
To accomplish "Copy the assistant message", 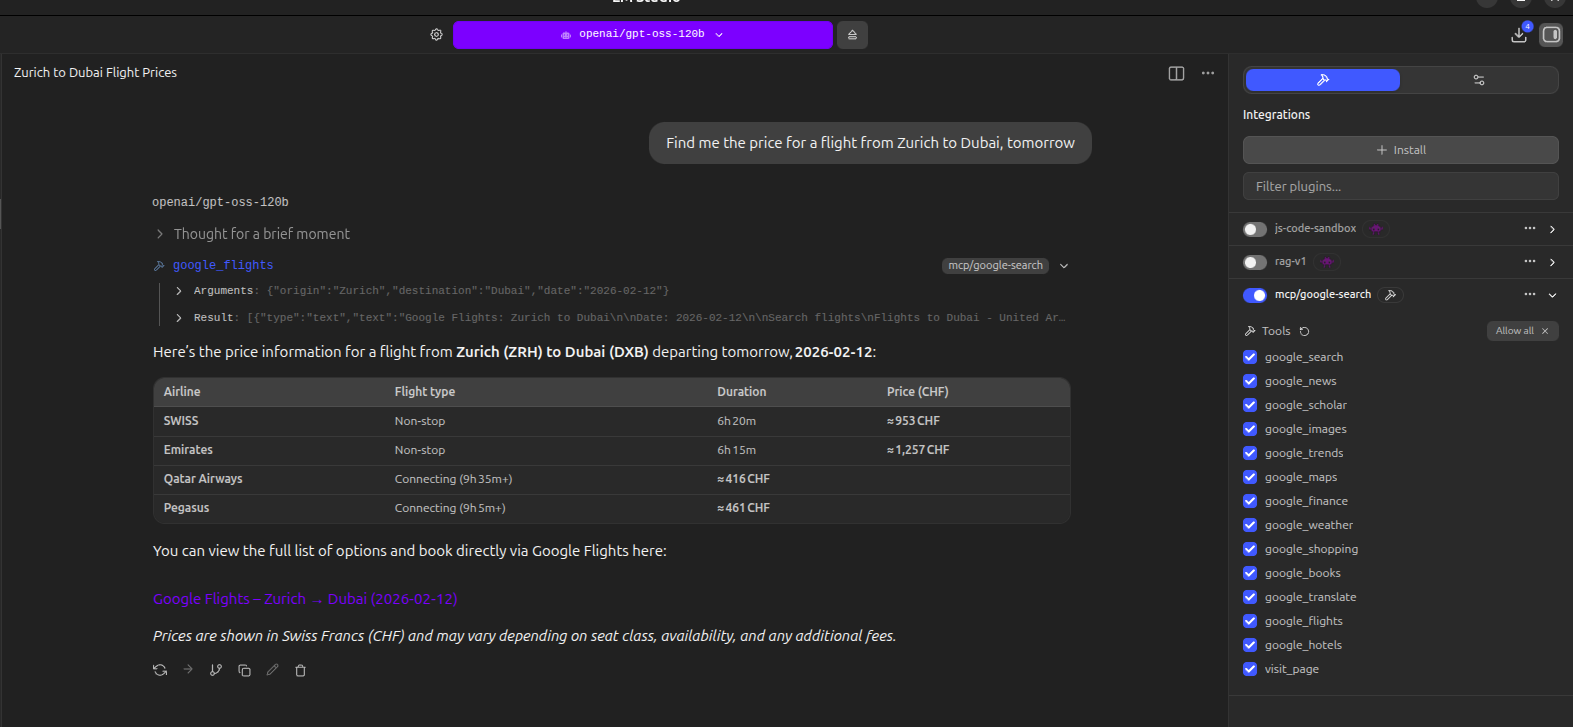I will pos(244,670).
